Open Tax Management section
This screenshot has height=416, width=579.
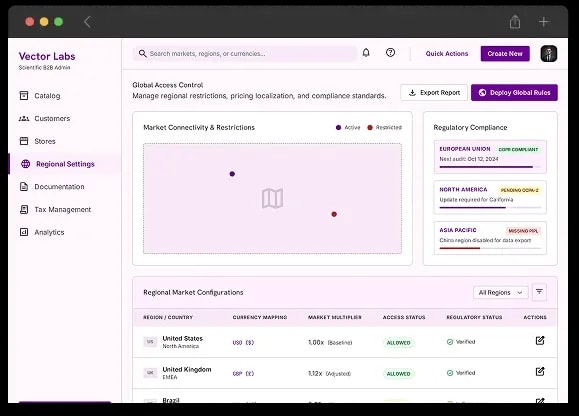coord(55,209)
